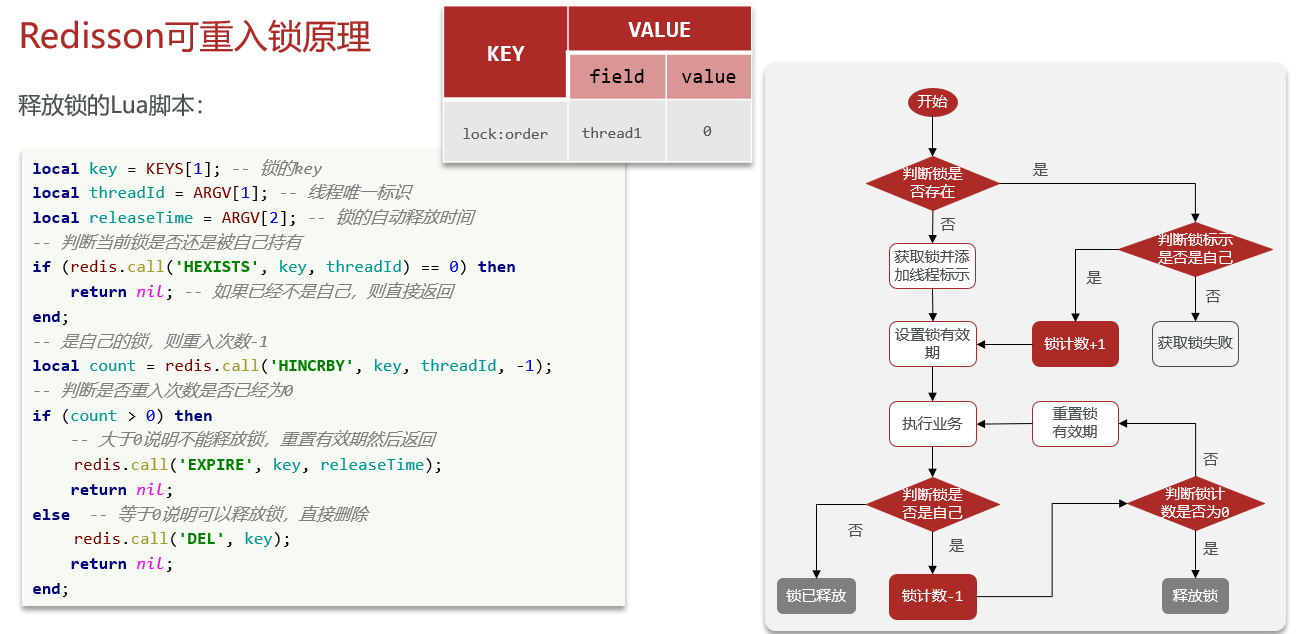Click the table cell containing 0

coord(708,132)
